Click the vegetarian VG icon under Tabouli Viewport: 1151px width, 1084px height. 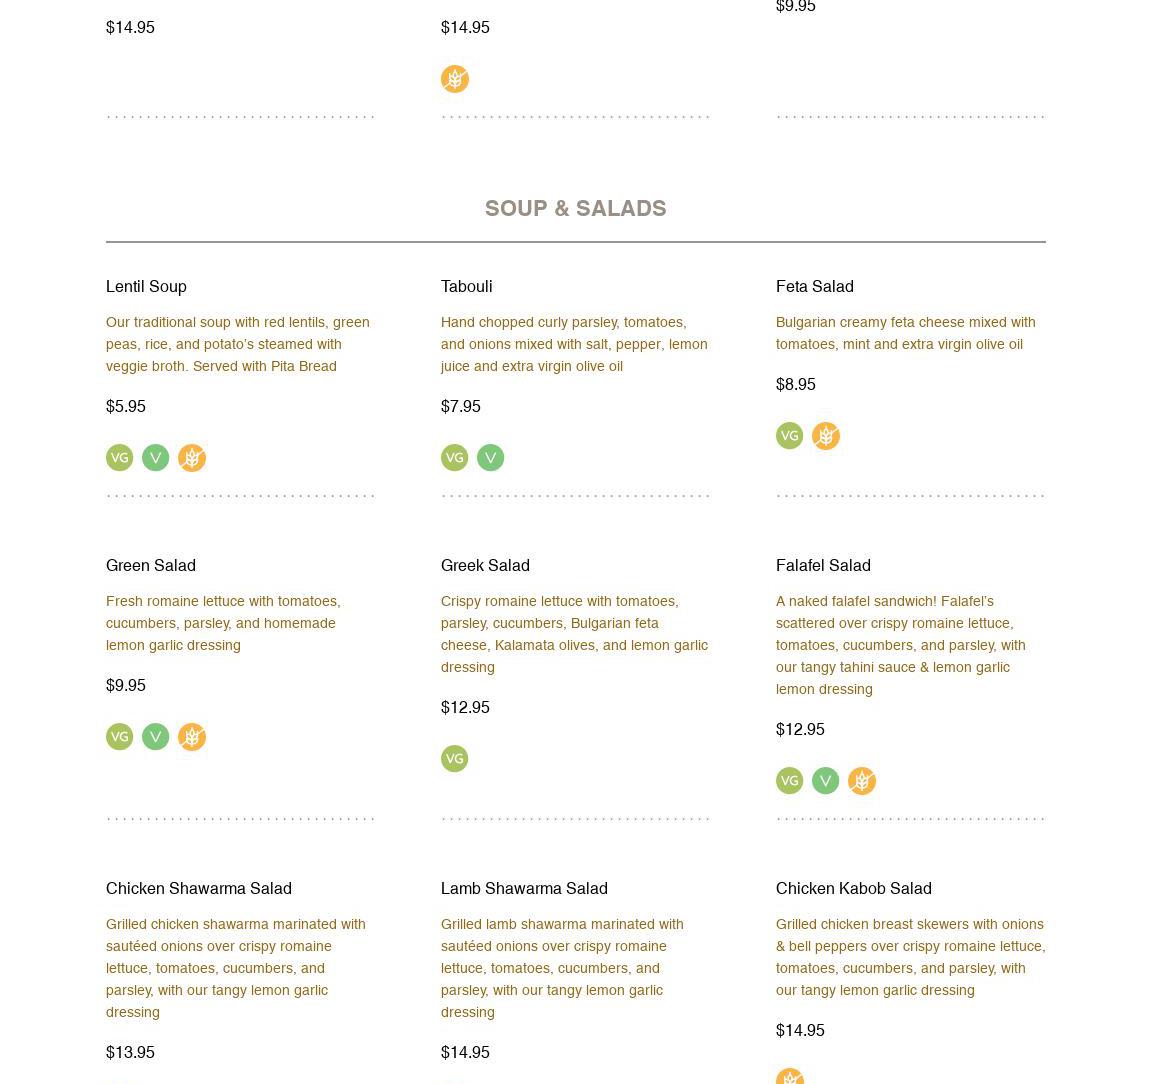[x=455, y=458]
